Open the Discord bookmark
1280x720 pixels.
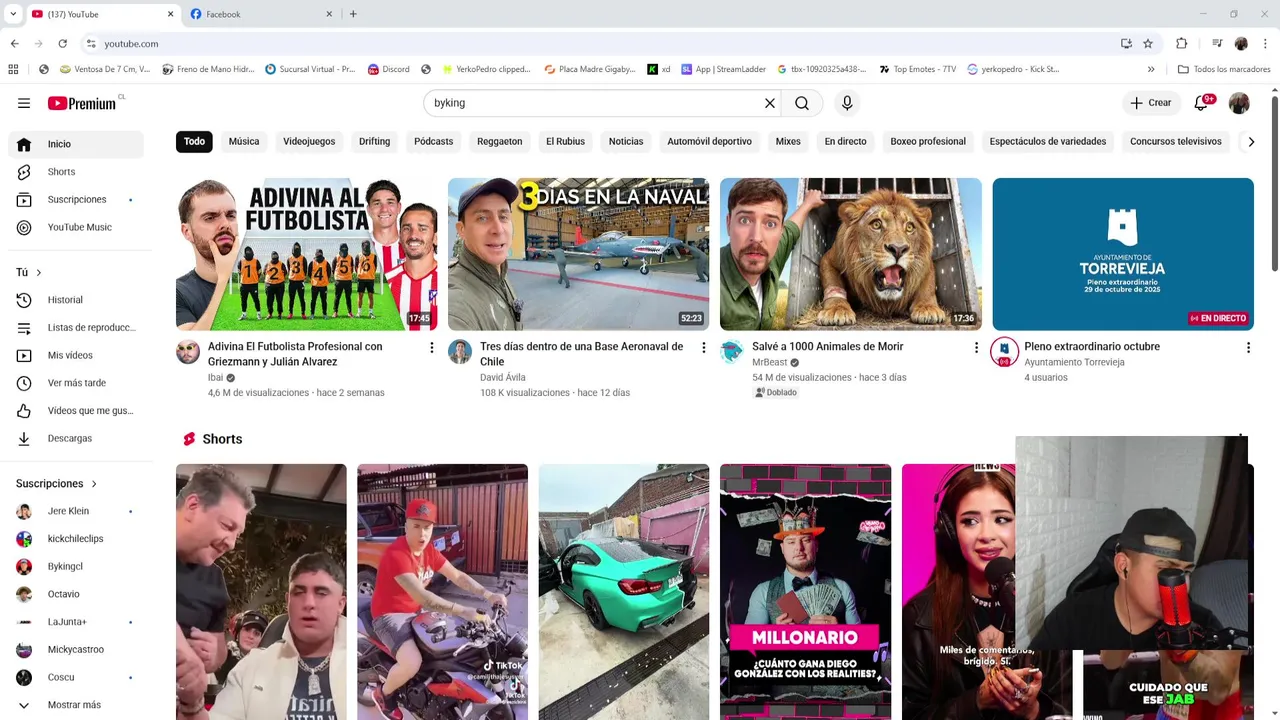[388, 70]
